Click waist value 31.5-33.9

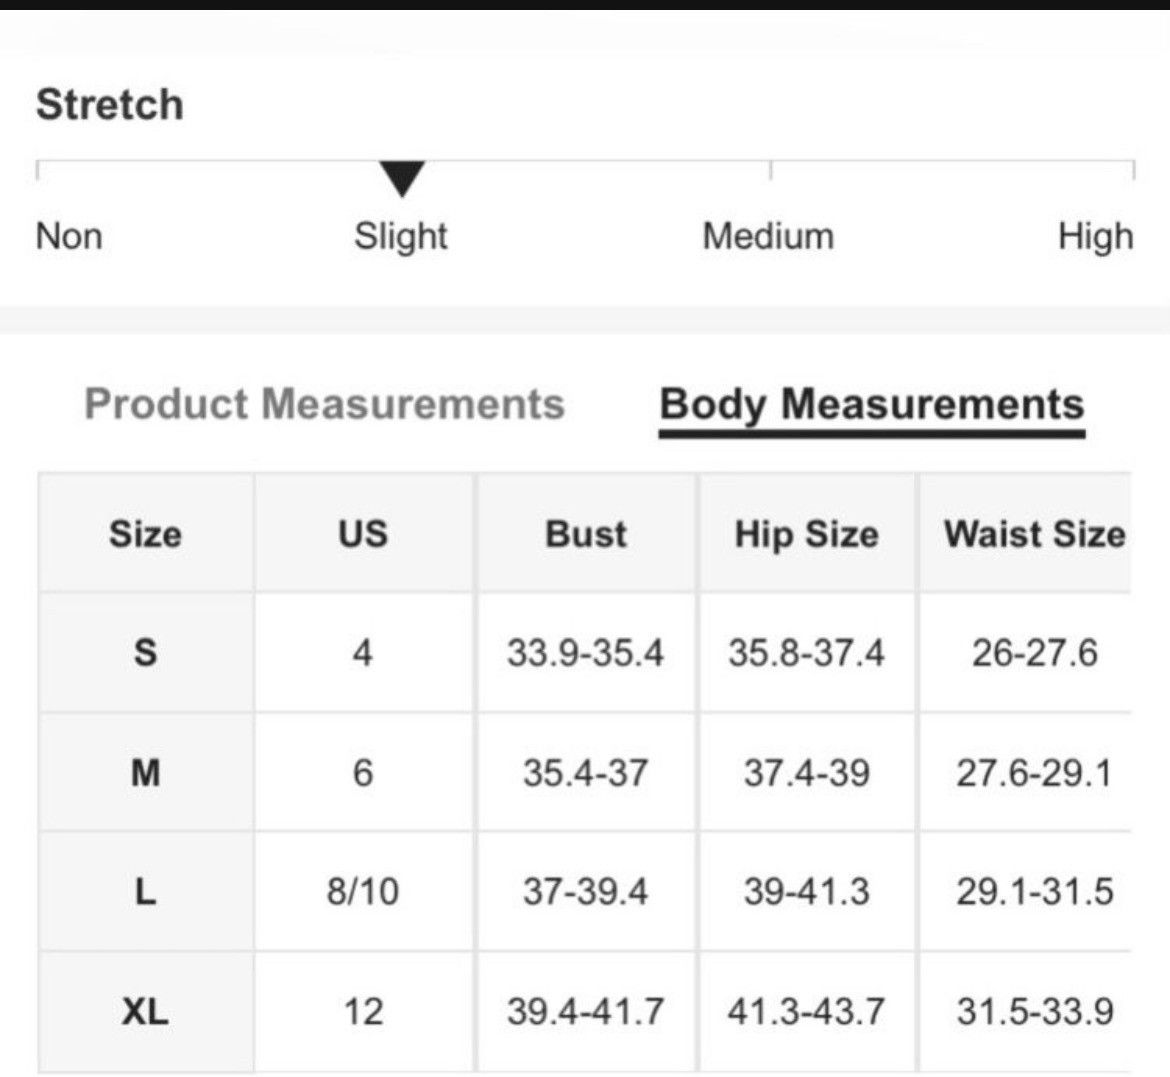tap(1035, 1011)
